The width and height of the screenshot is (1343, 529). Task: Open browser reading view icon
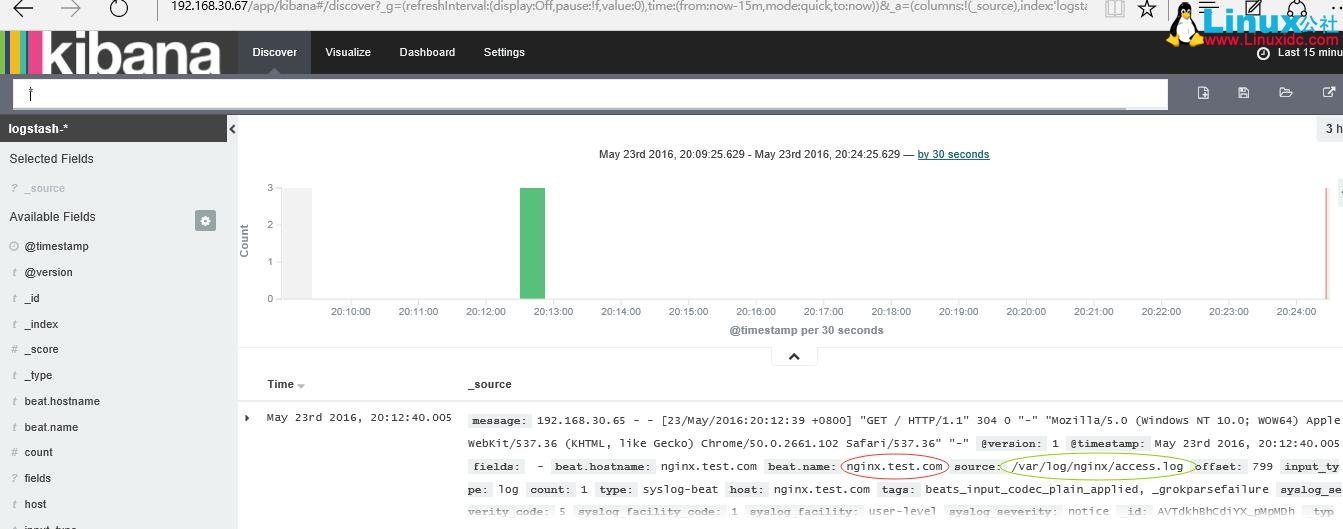pos(1115,9)
